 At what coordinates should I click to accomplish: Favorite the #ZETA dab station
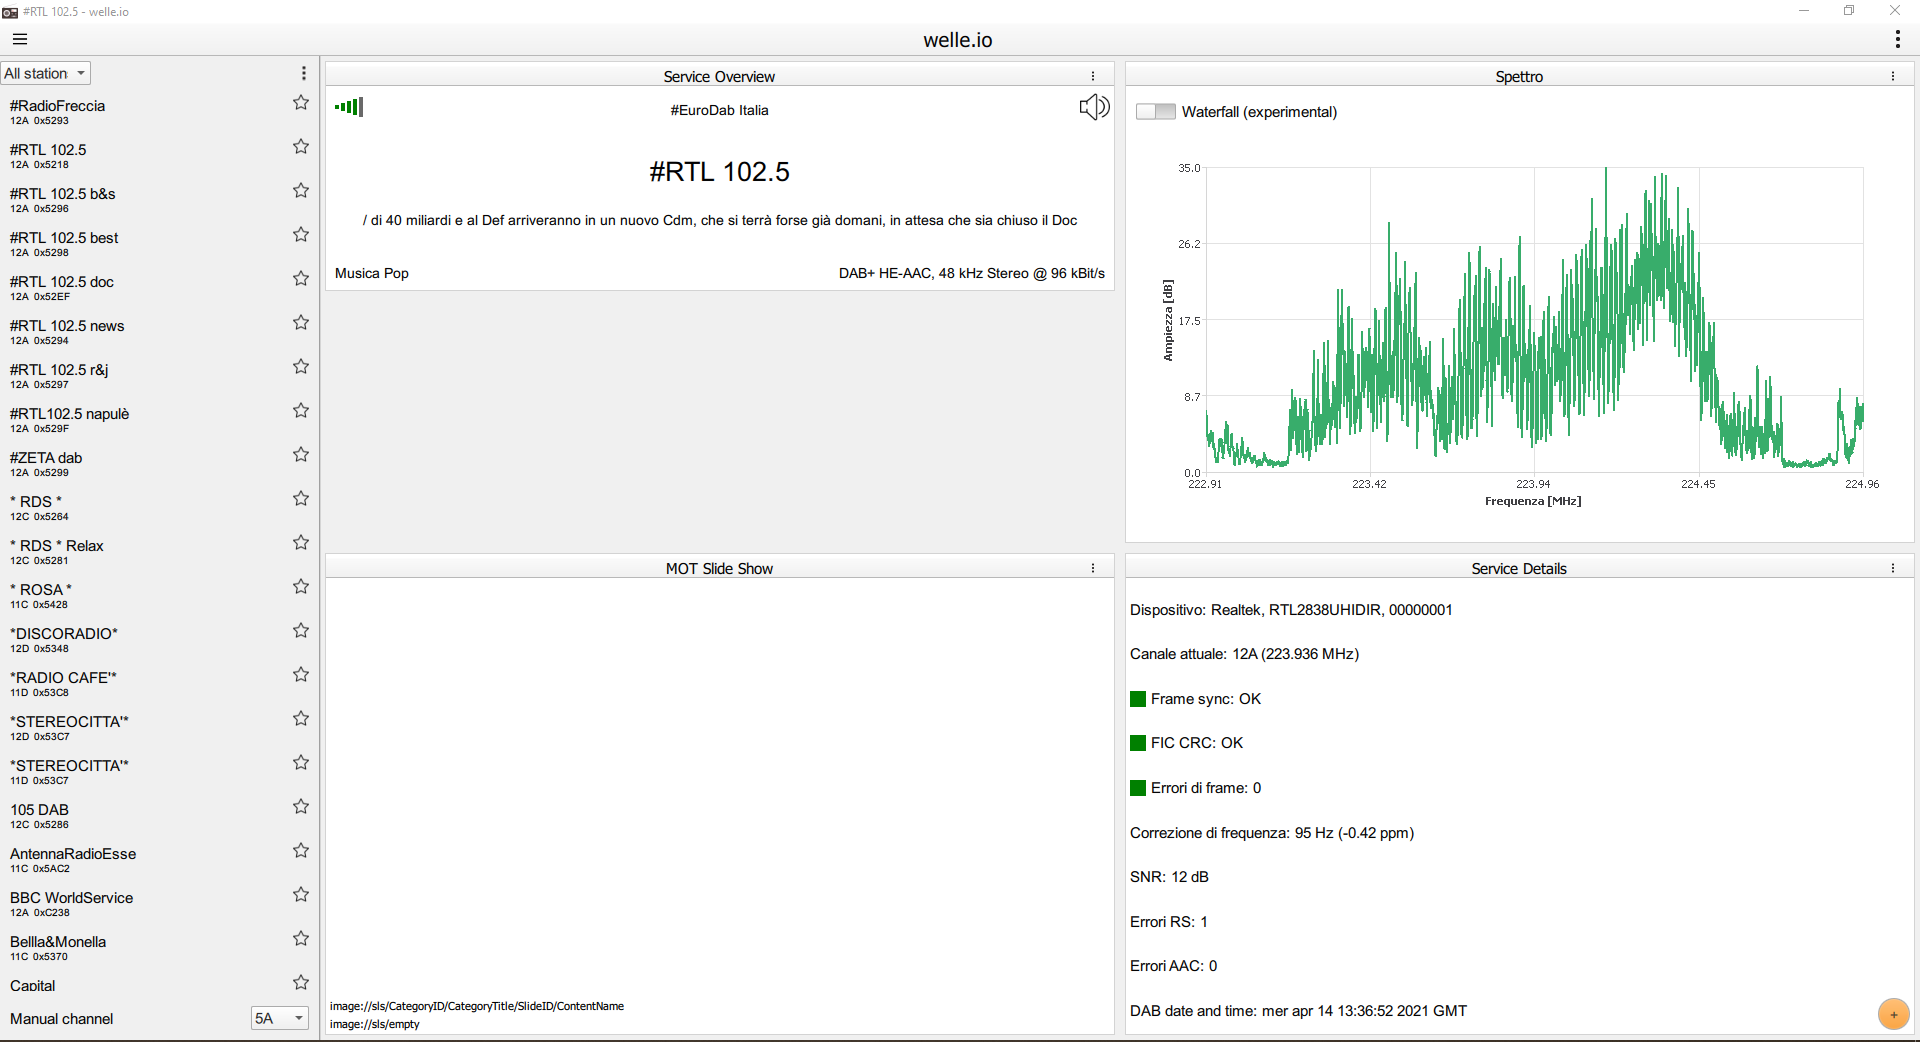301,455
